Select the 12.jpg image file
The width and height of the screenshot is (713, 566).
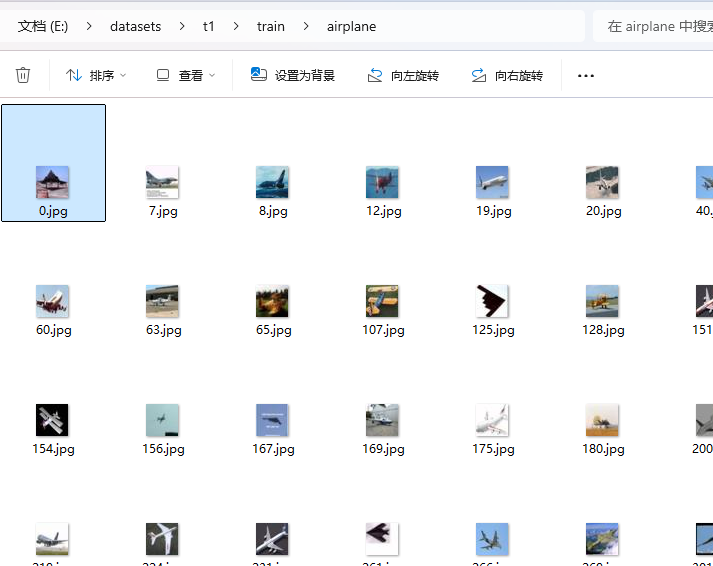382,183
